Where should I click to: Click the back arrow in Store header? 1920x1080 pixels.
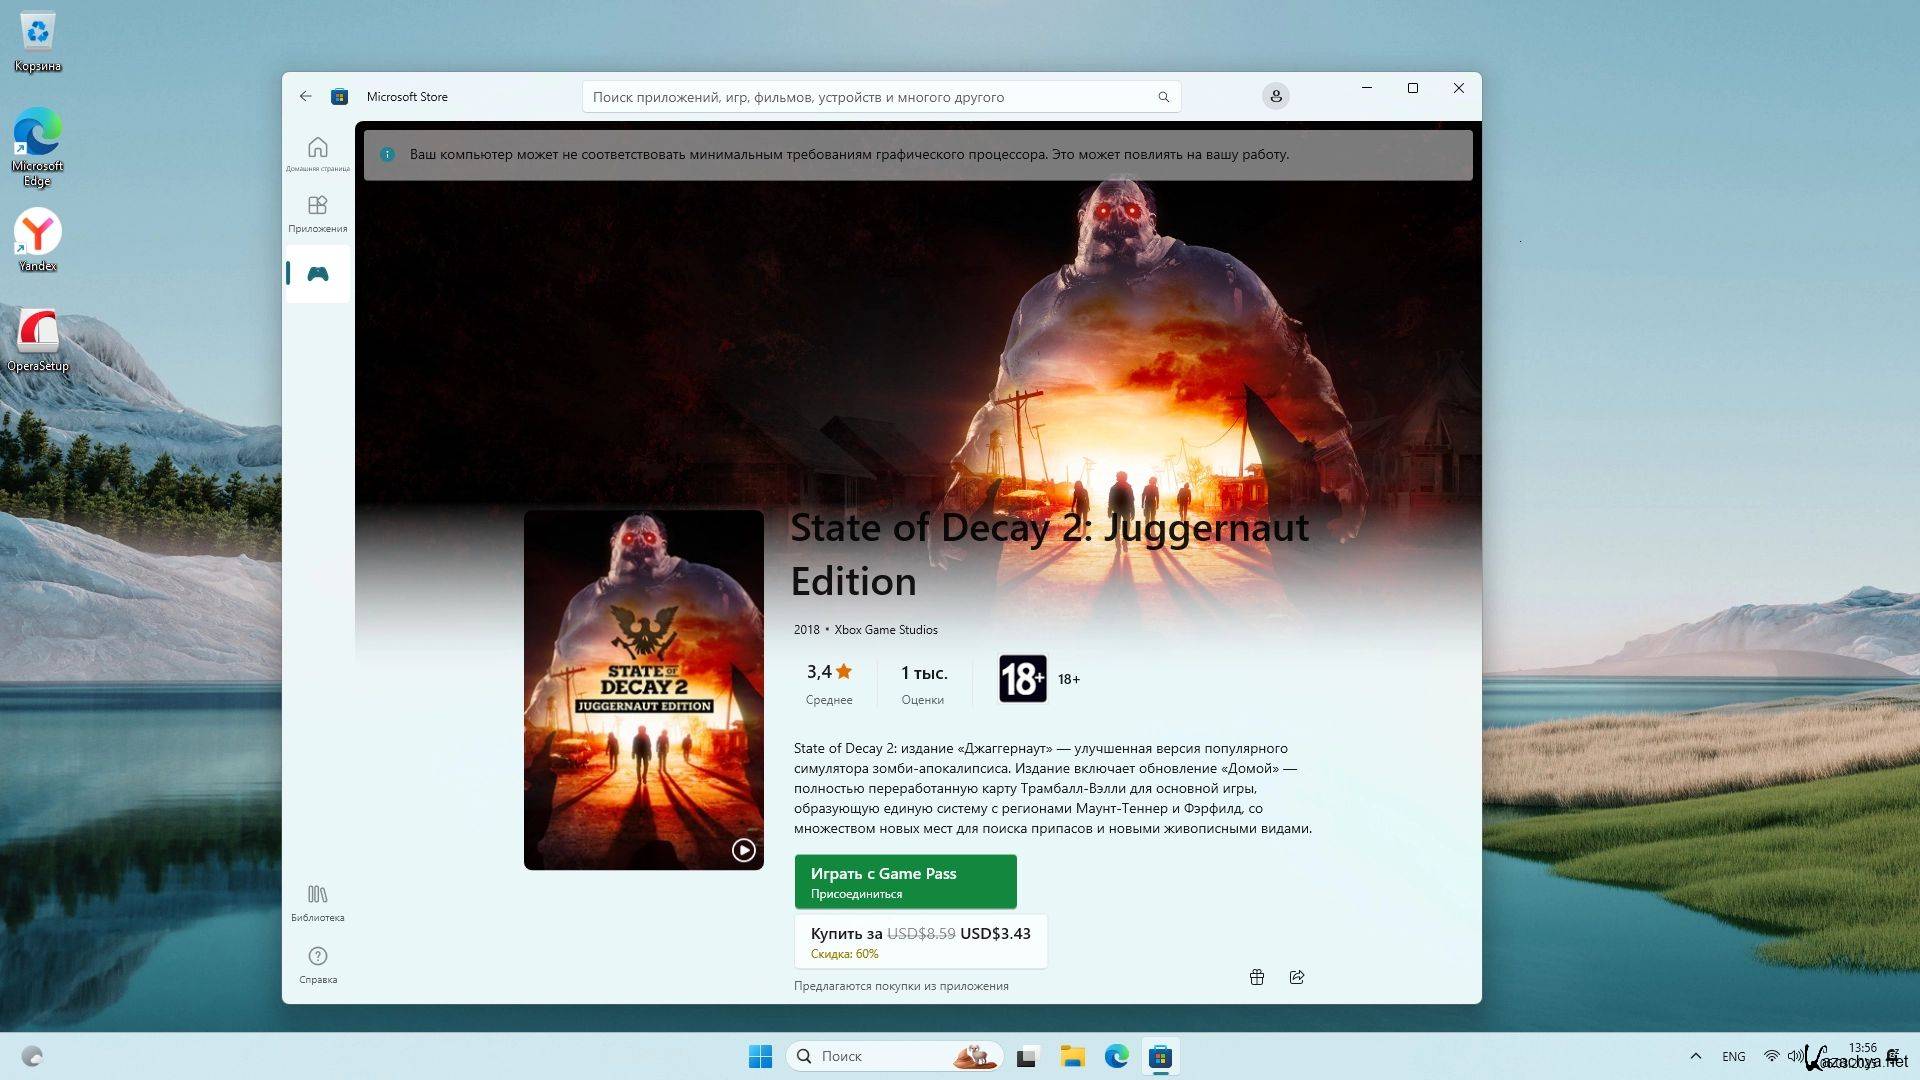305,97
